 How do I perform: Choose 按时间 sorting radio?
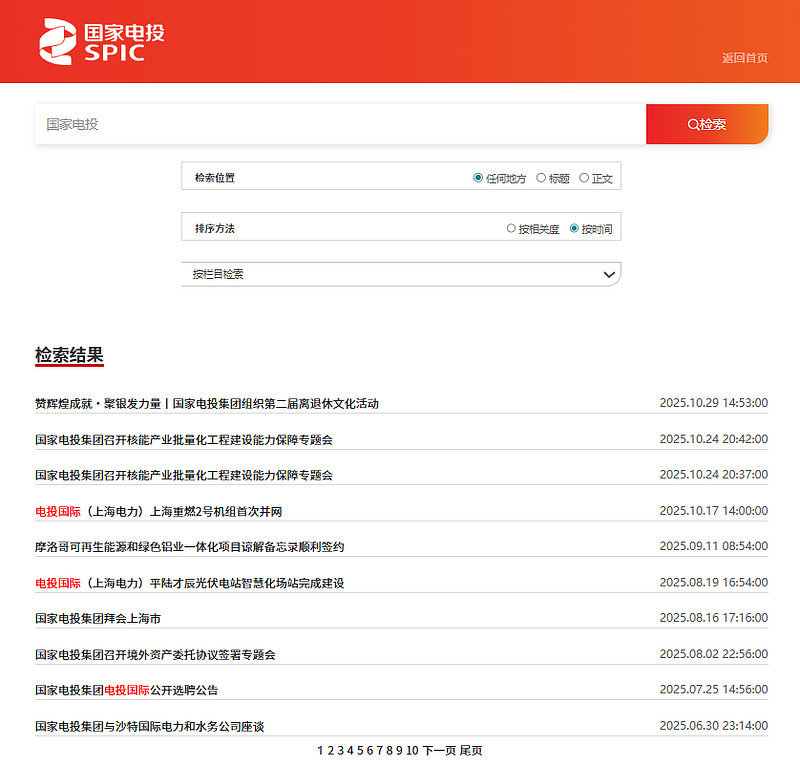574,228
